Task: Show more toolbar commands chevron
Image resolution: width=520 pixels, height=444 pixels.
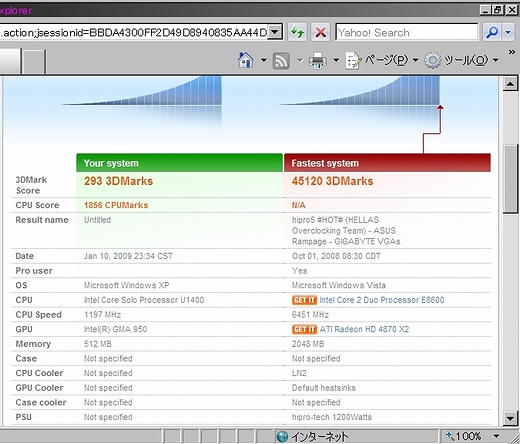Action: point(511,52)
